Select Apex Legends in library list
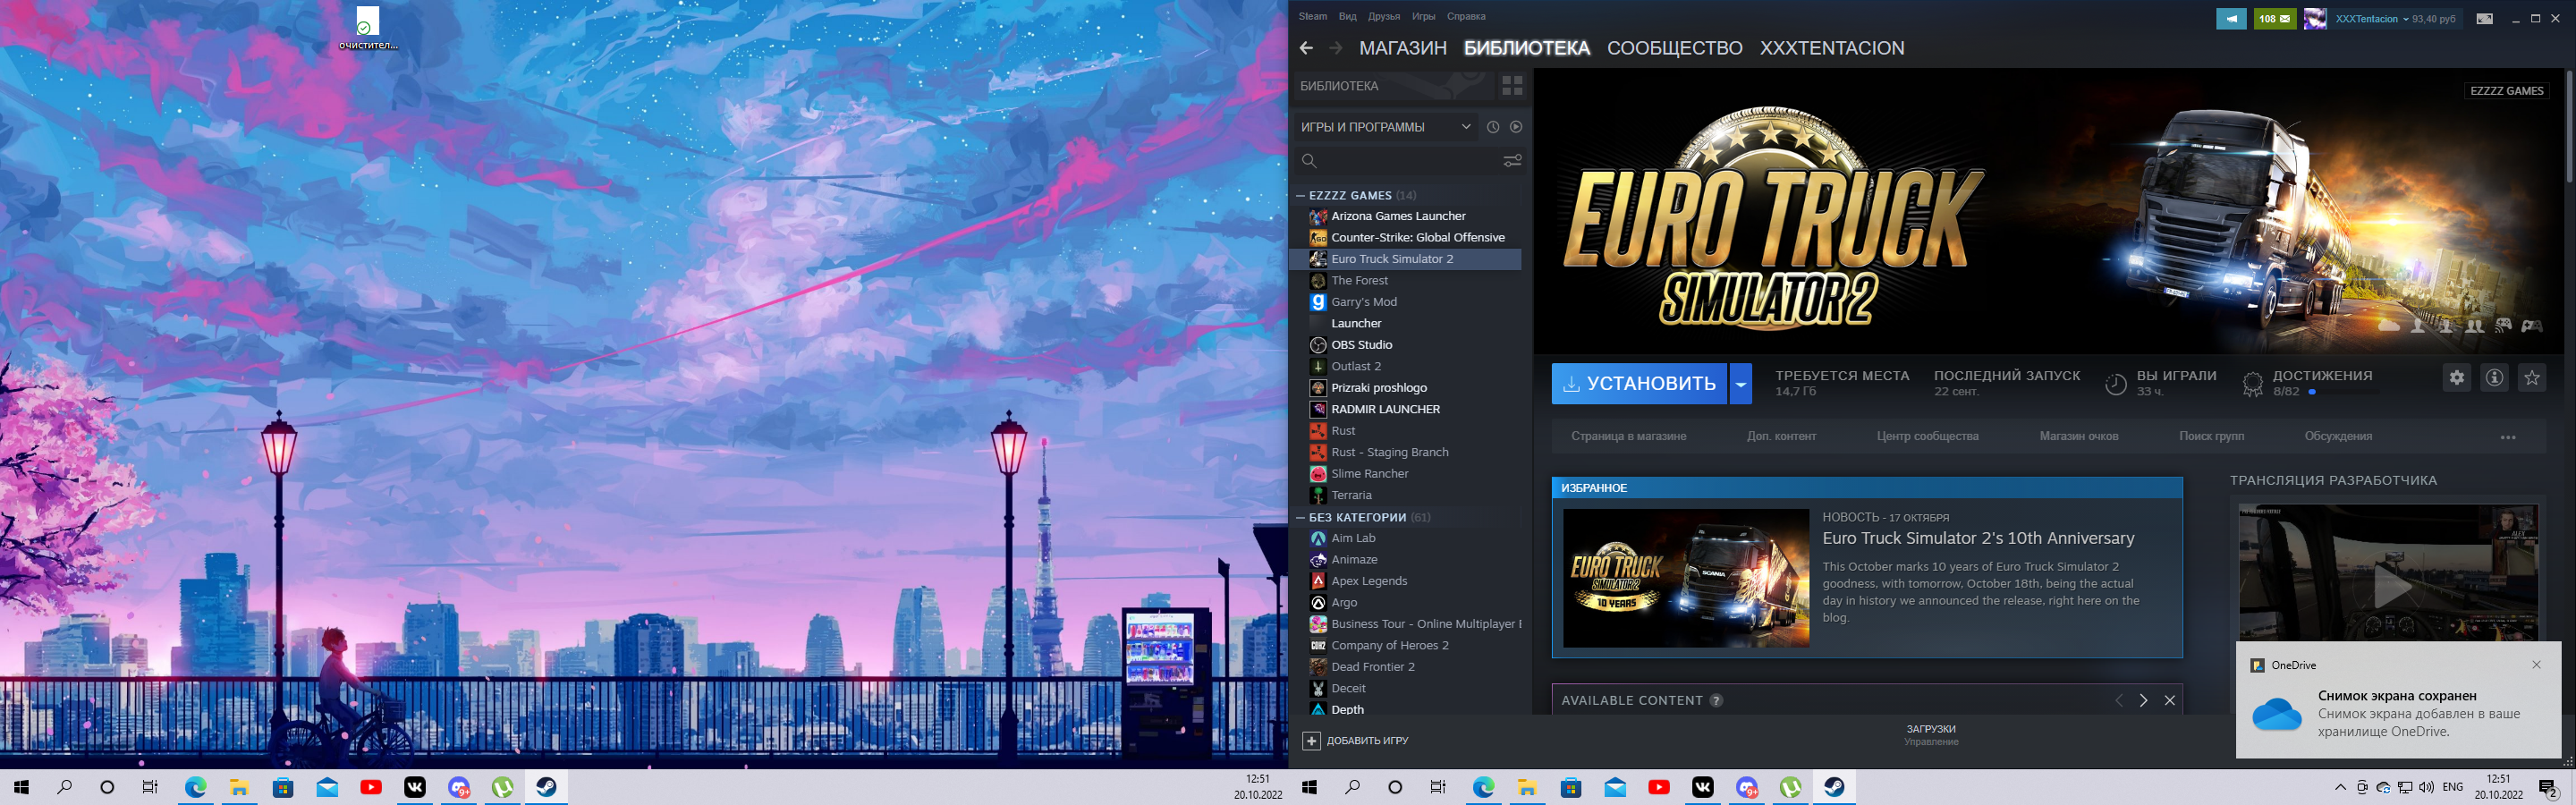The width and height of the screenshot is (2576, 805). [x=1405, y=581]
